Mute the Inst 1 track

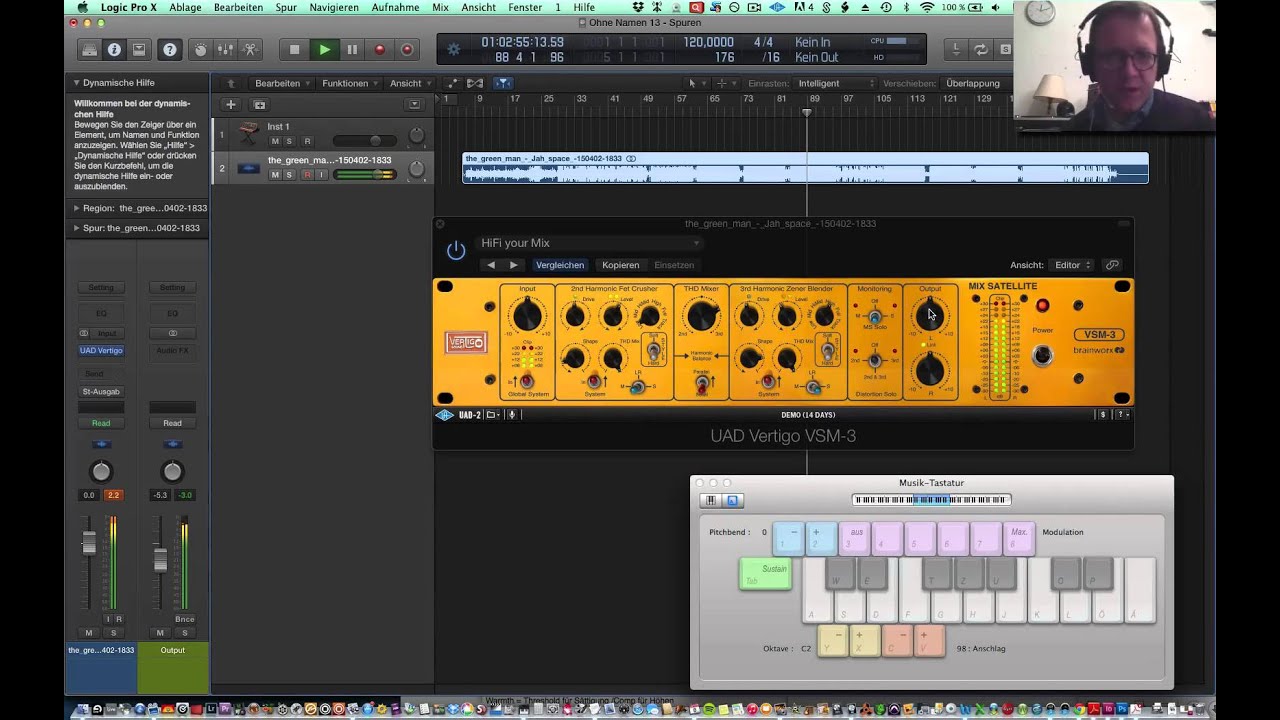point(274,141)
